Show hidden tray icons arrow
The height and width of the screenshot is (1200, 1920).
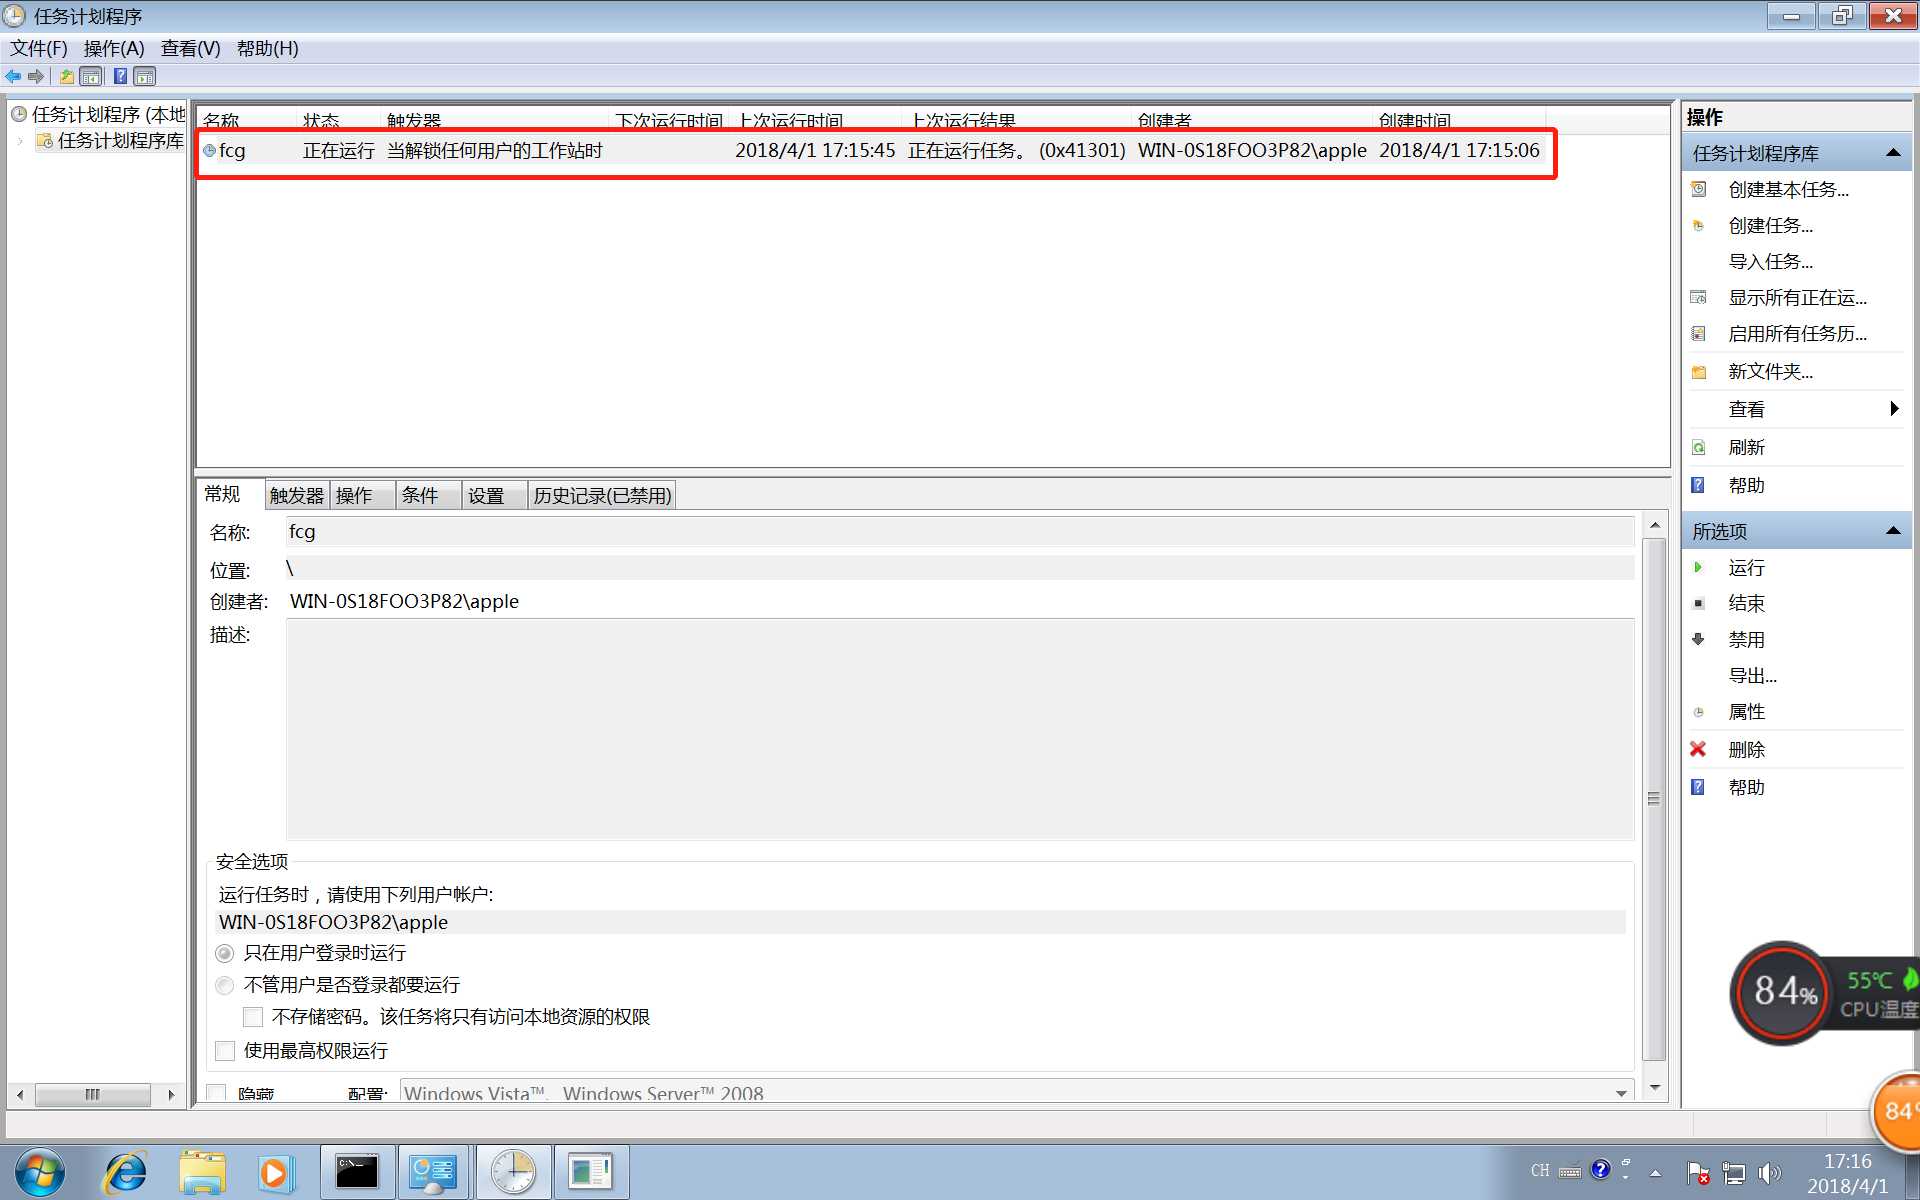pyautogui.click(x=1656, y=1173)
